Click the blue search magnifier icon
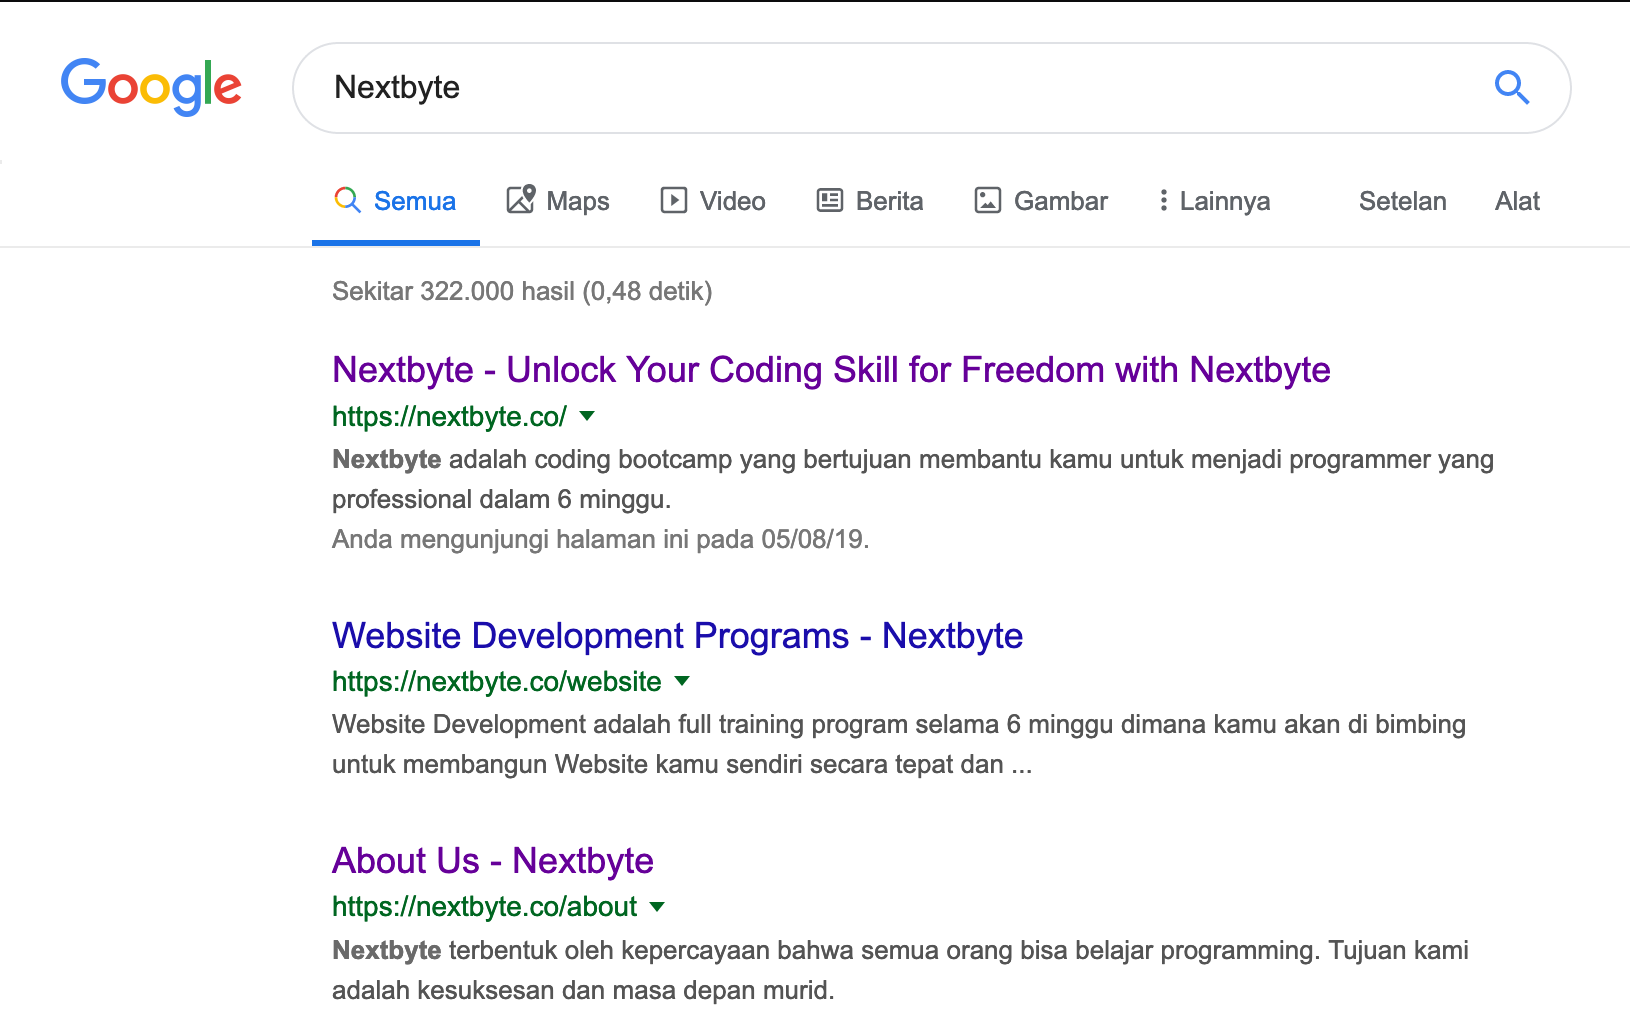The image size is (1630, 1036). [x=1512, y=88]
